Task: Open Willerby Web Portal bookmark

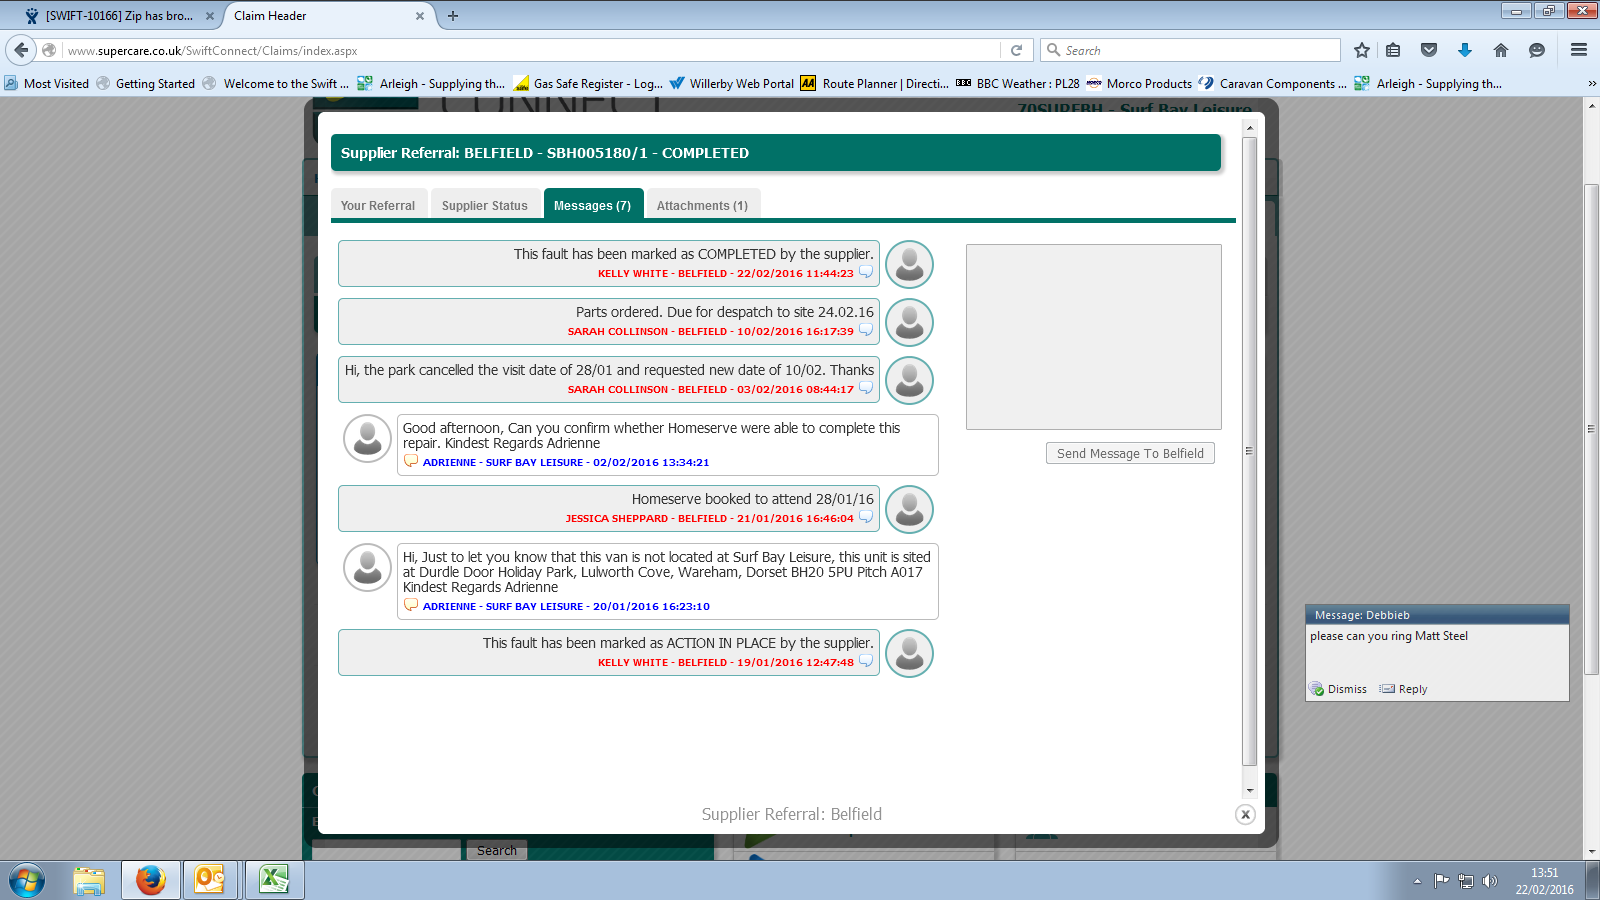Action: 732,84
